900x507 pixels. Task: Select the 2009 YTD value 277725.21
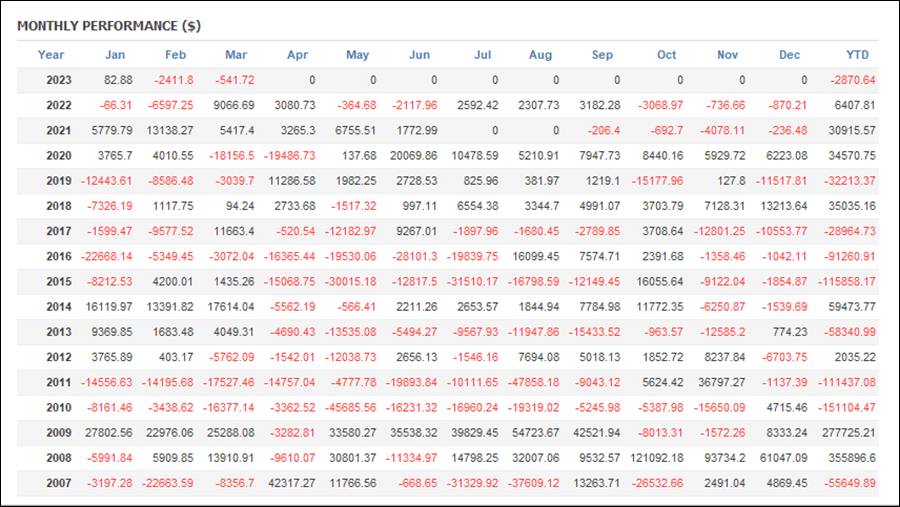[846, 433]
